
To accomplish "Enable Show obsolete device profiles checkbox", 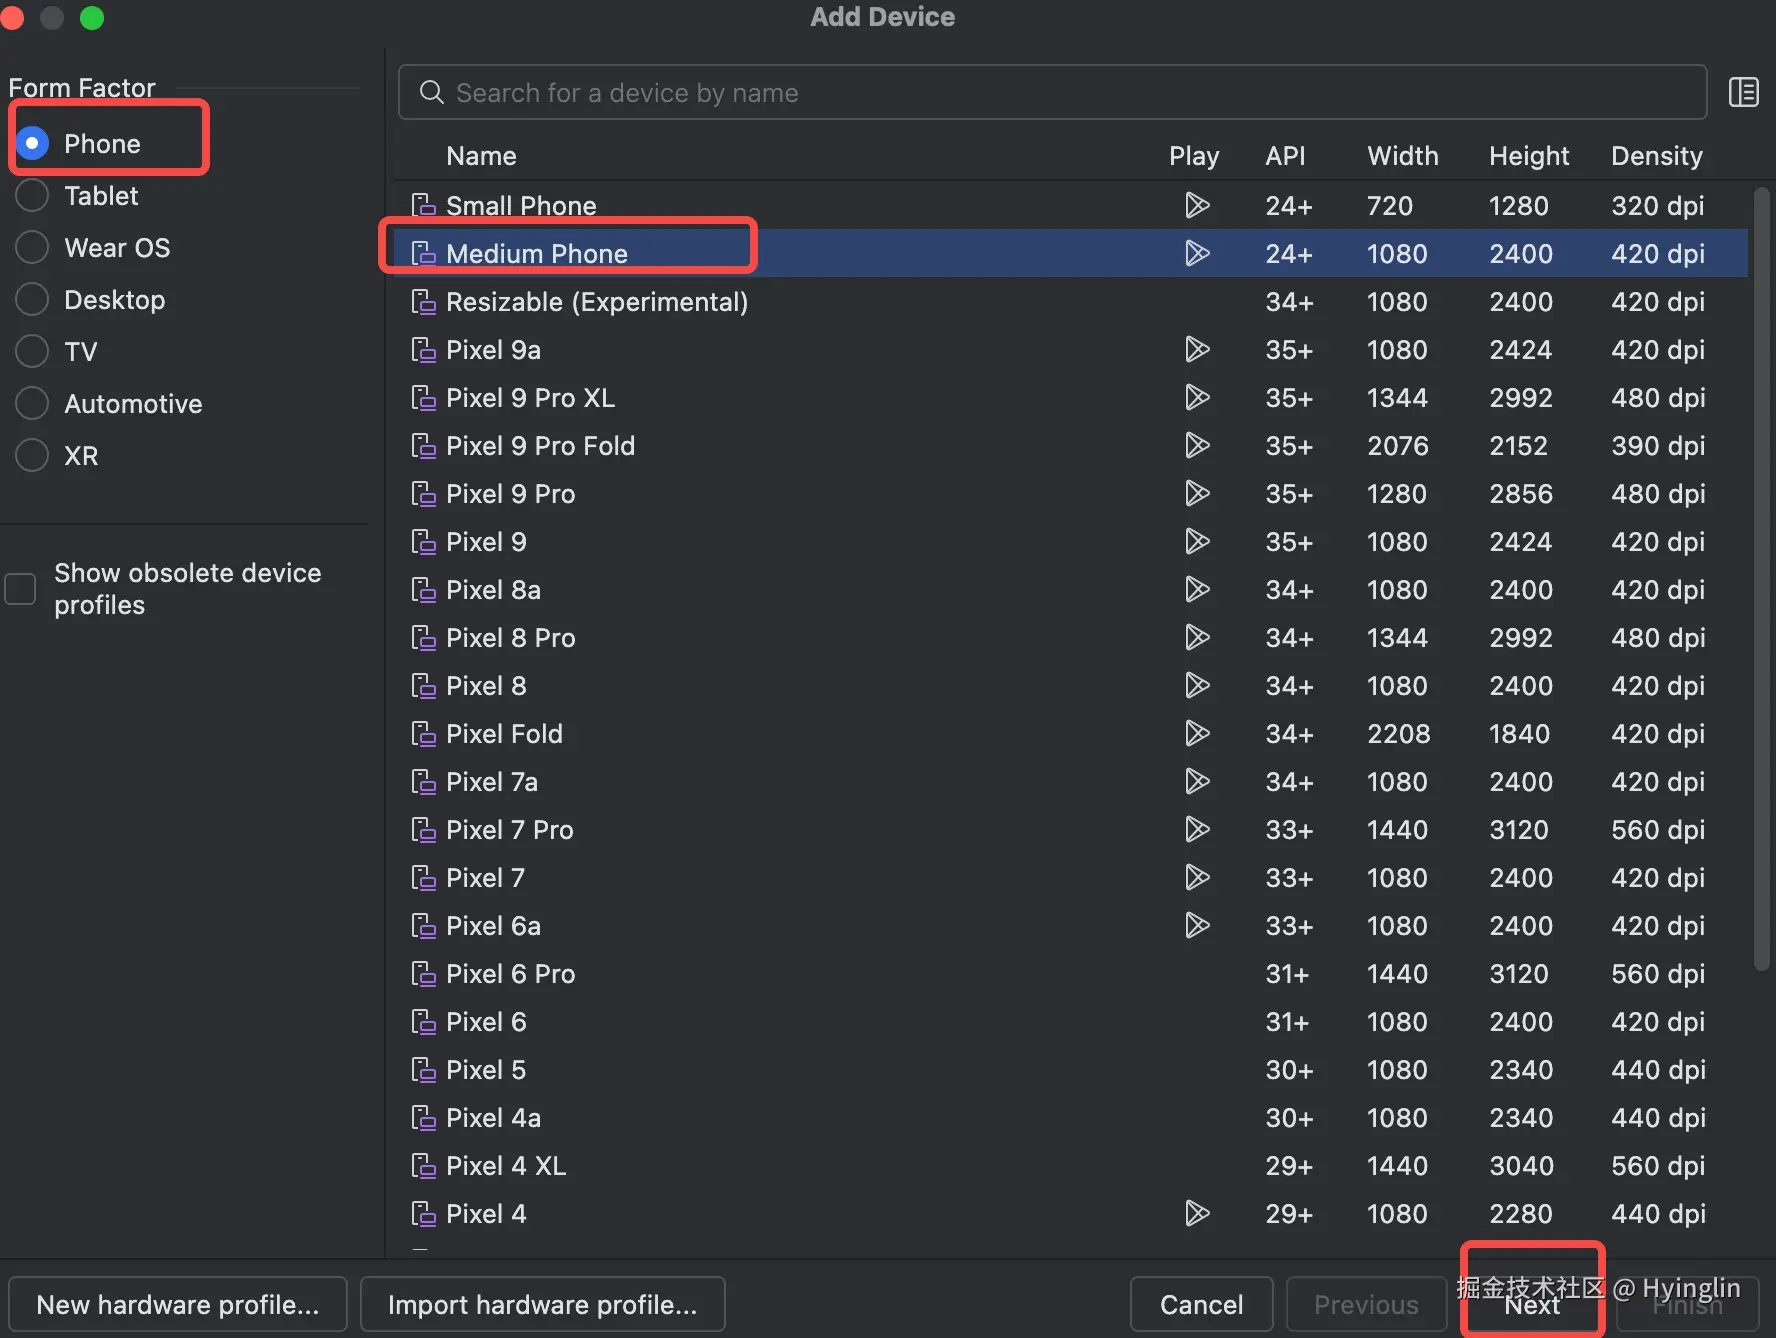I will pos(20,589).
